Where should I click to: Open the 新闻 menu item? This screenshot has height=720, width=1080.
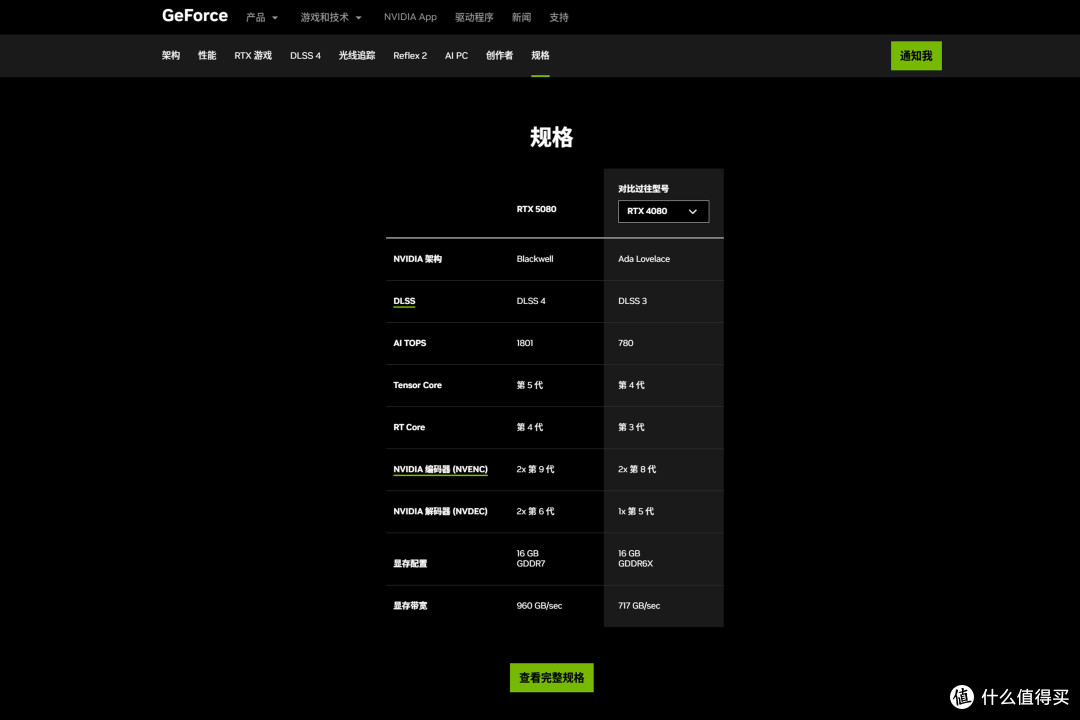tap(521, 17)
